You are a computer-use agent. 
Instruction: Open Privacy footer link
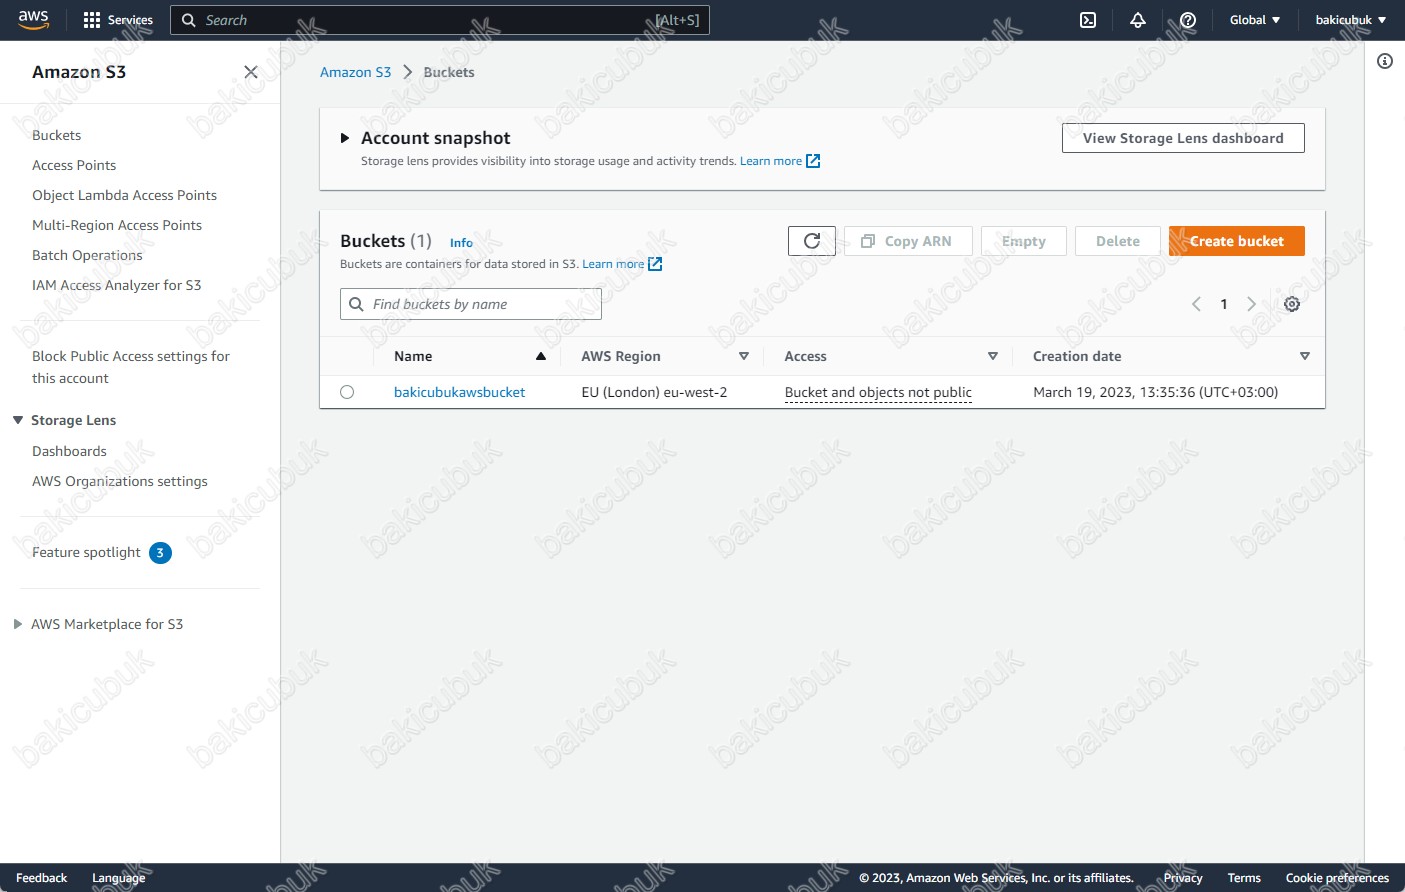pos(1183,878)
